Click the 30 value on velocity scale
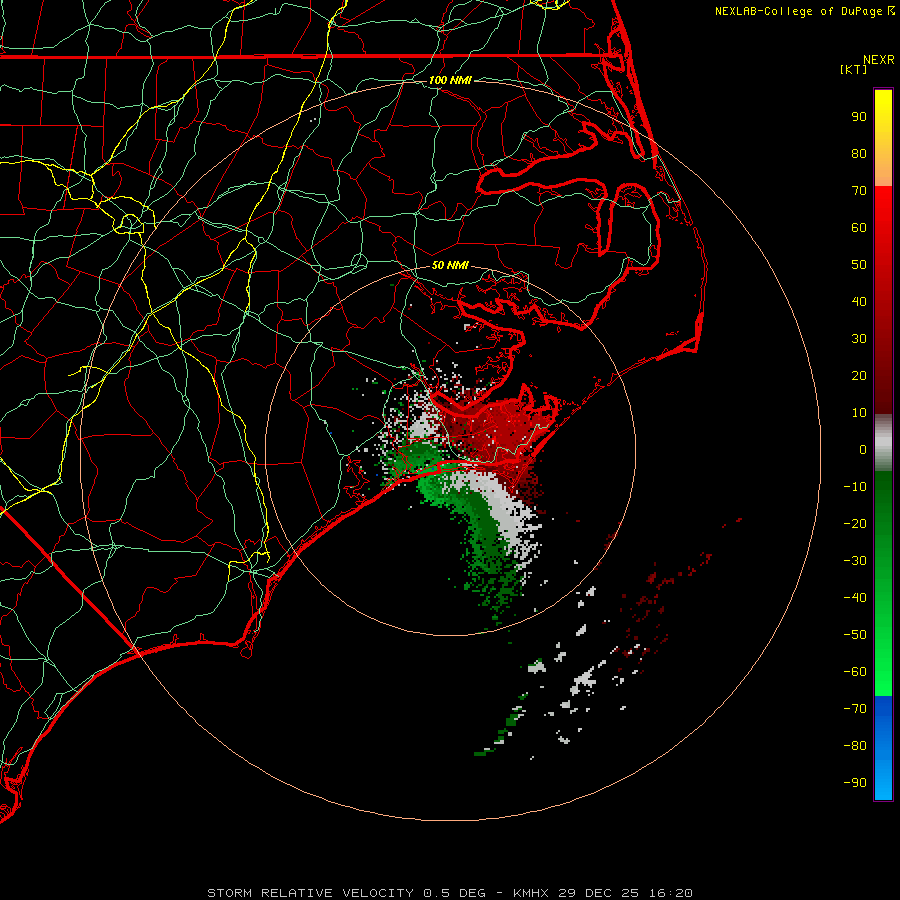This screenshot has width=900, height=900. pos(859,339)
